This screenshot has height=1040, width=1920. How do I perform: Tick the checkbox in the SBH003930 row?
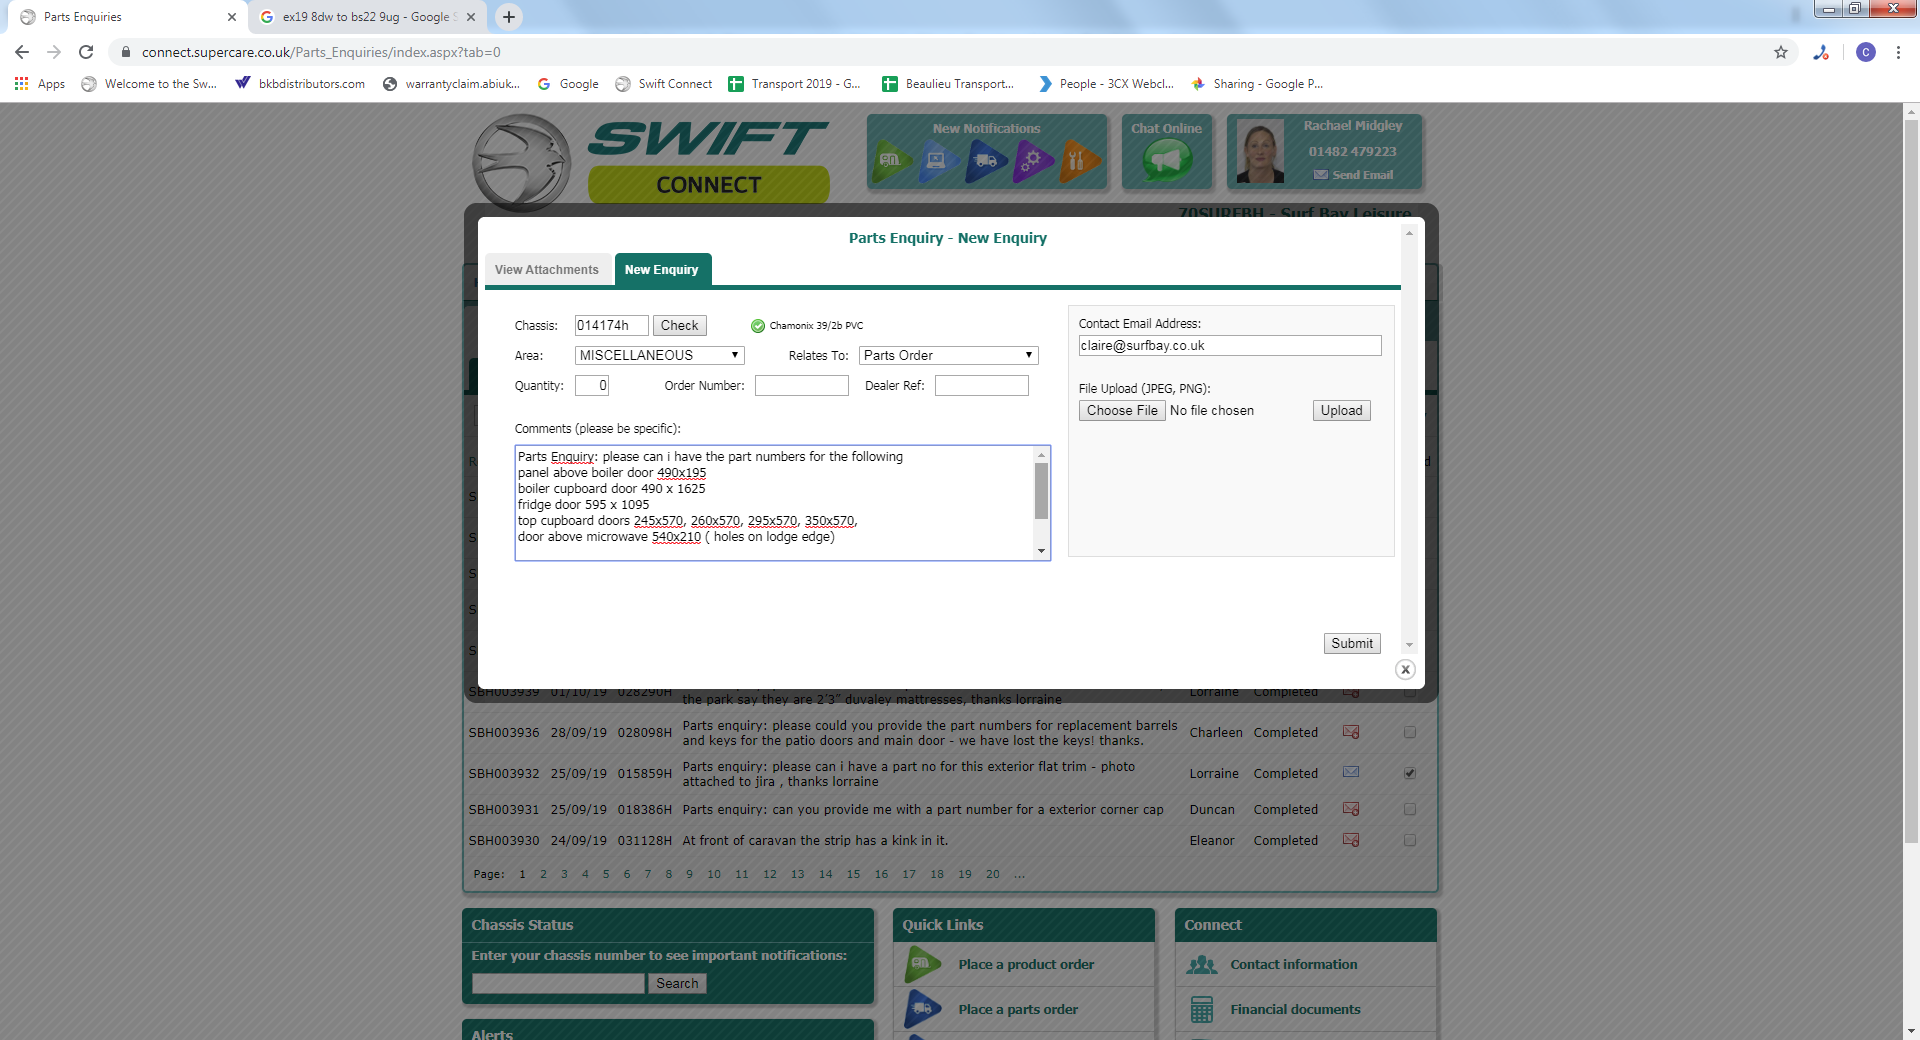(x=1410, y=840)
